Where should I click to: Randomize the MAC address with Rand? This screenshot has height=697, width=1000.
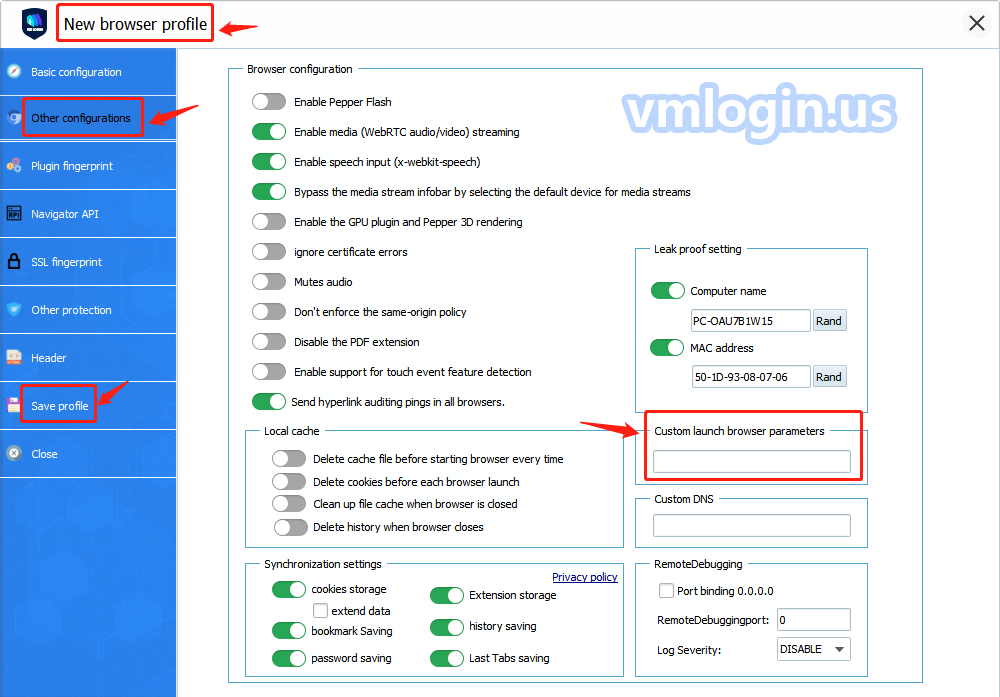click(x=828, y=377)
